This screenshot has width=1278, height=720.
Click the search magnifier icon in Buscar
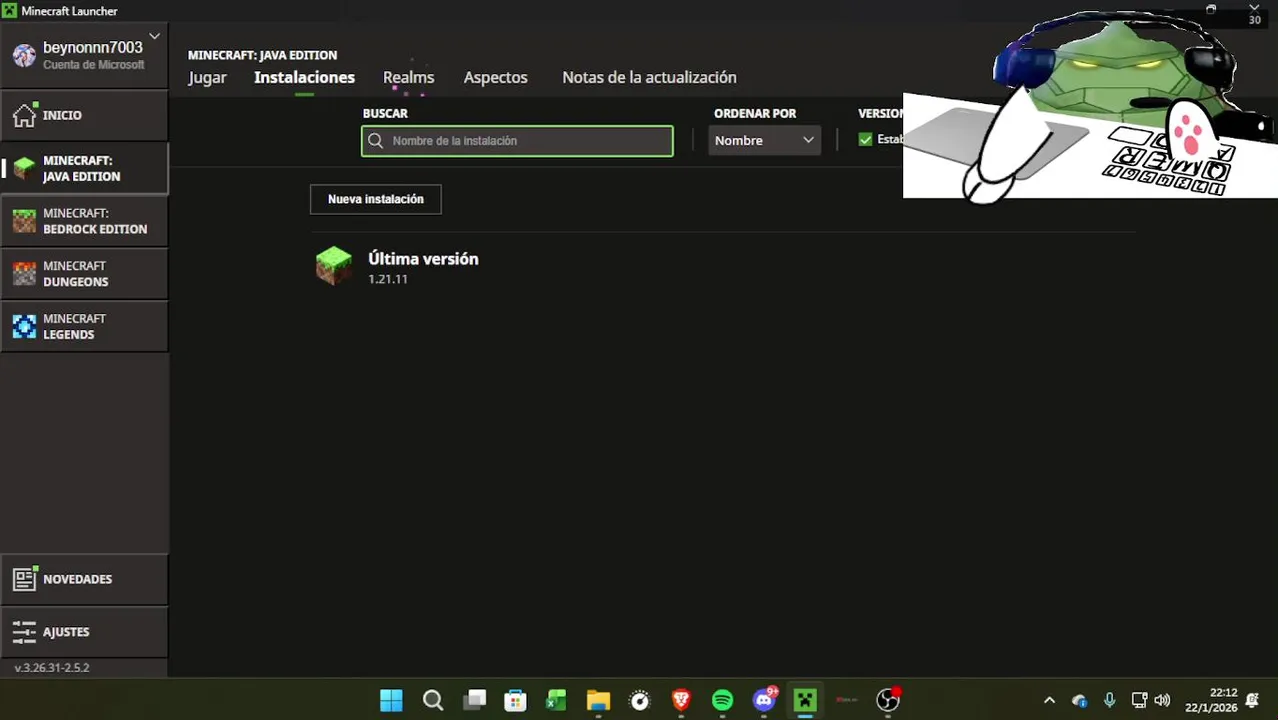point(376,141)
